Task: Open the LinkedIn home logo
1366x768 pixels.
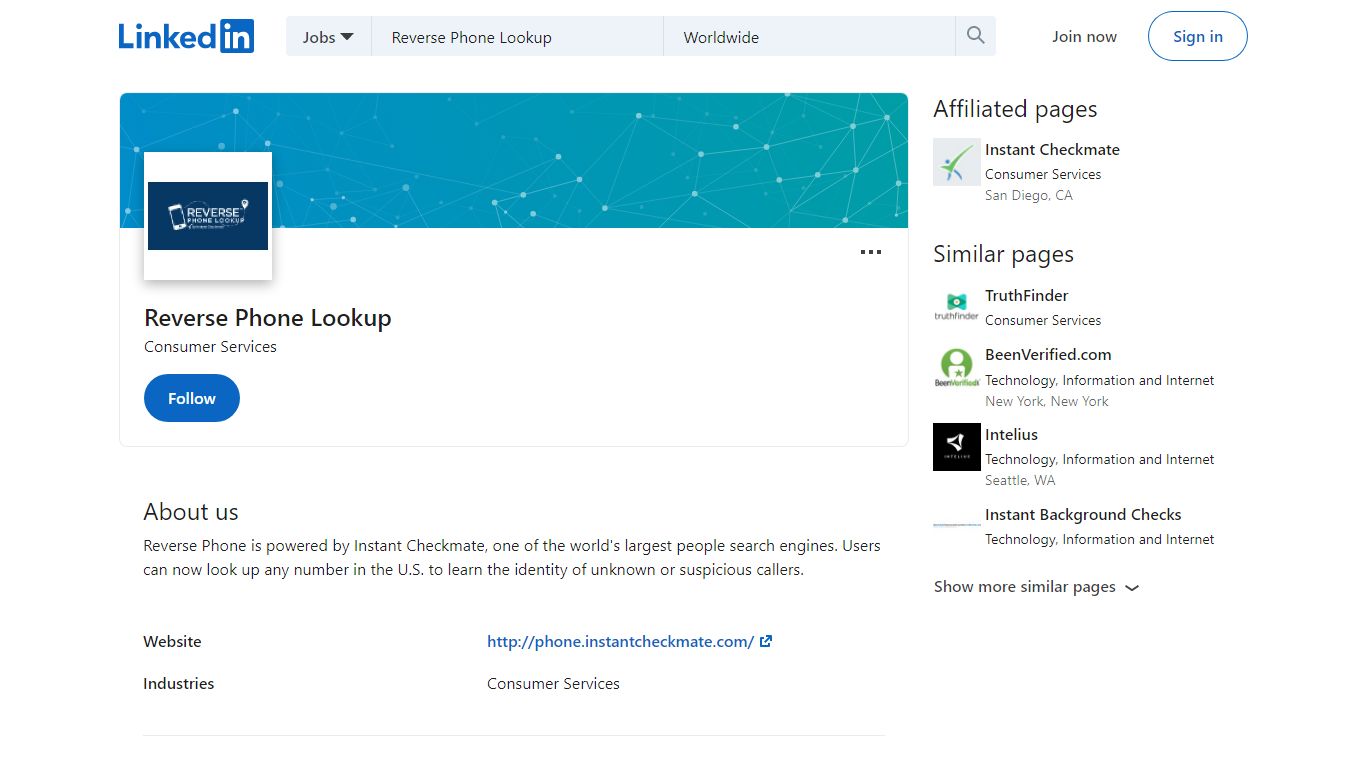Action: pyautogui.click(x=186, y=36)
